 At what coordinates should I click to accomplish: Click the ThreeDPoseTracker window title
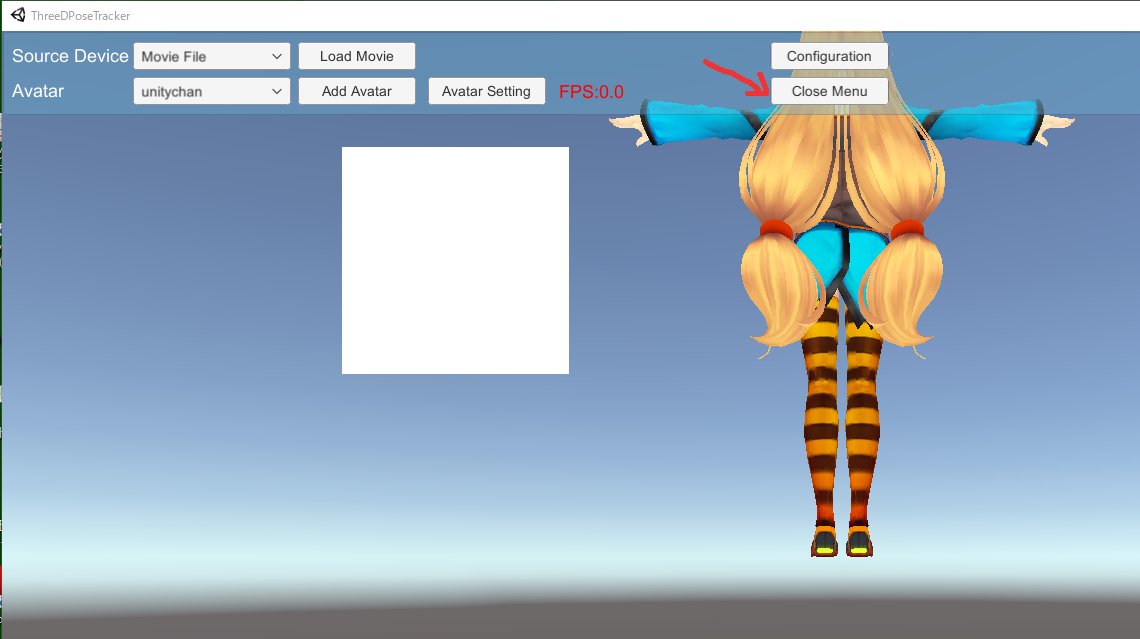(x=81, y=15)
